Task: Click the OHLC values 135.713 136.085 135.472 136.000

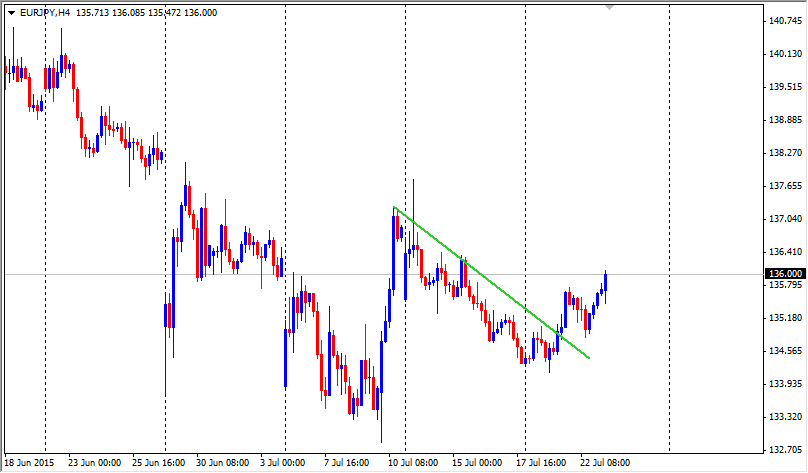Action: coord(146,13)
